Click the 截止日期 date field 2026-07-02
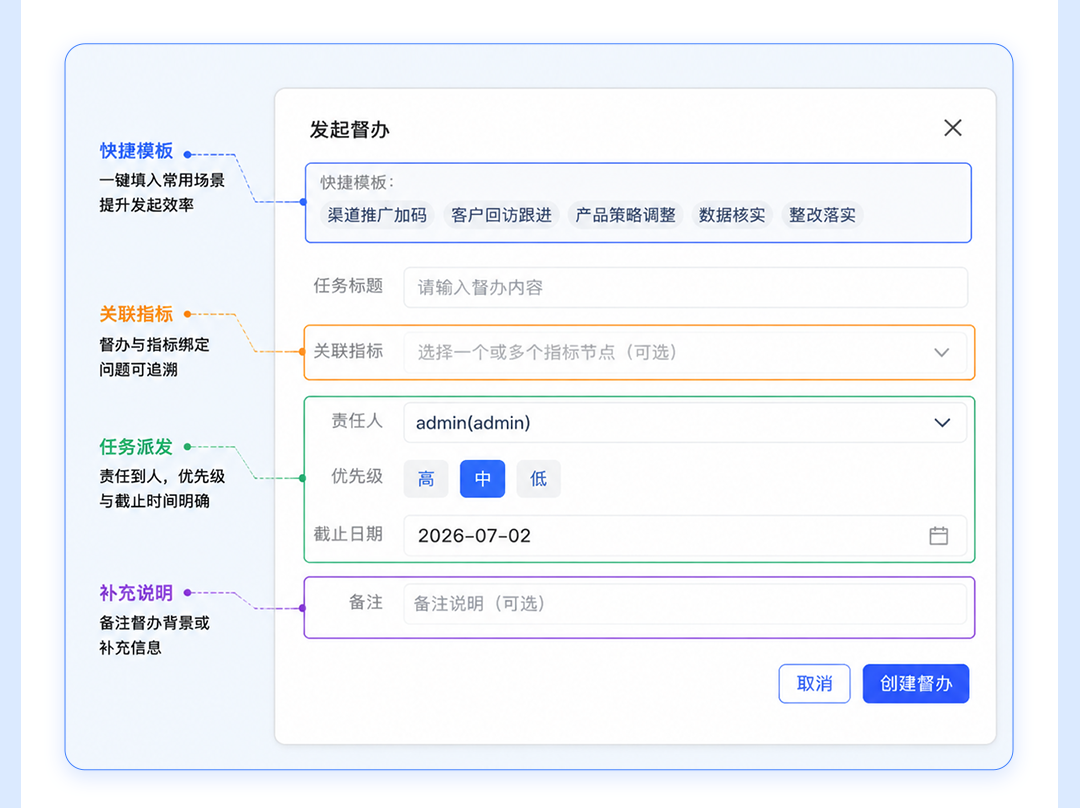The width and height of the screenshot is (1080, 808). (x=685, y=535)
